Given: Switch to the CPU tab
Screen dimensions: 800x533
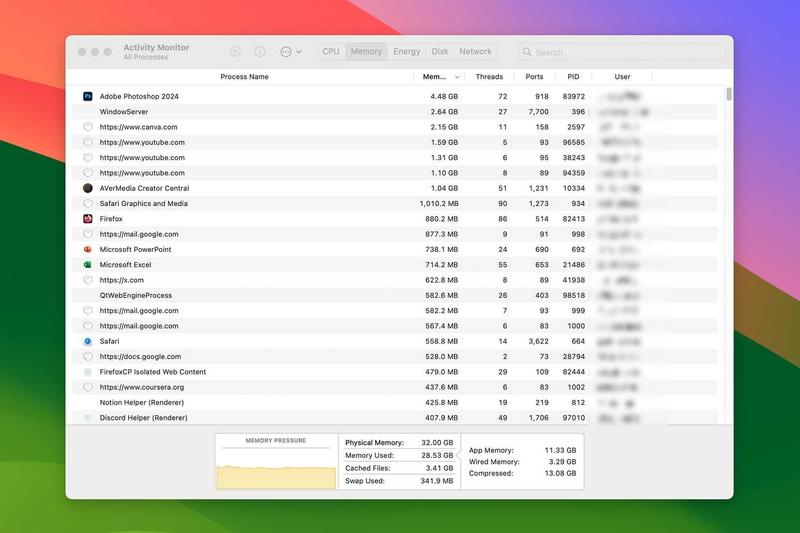Looking at the screenshot, I should pyautogui.click(x=331, y=52).
